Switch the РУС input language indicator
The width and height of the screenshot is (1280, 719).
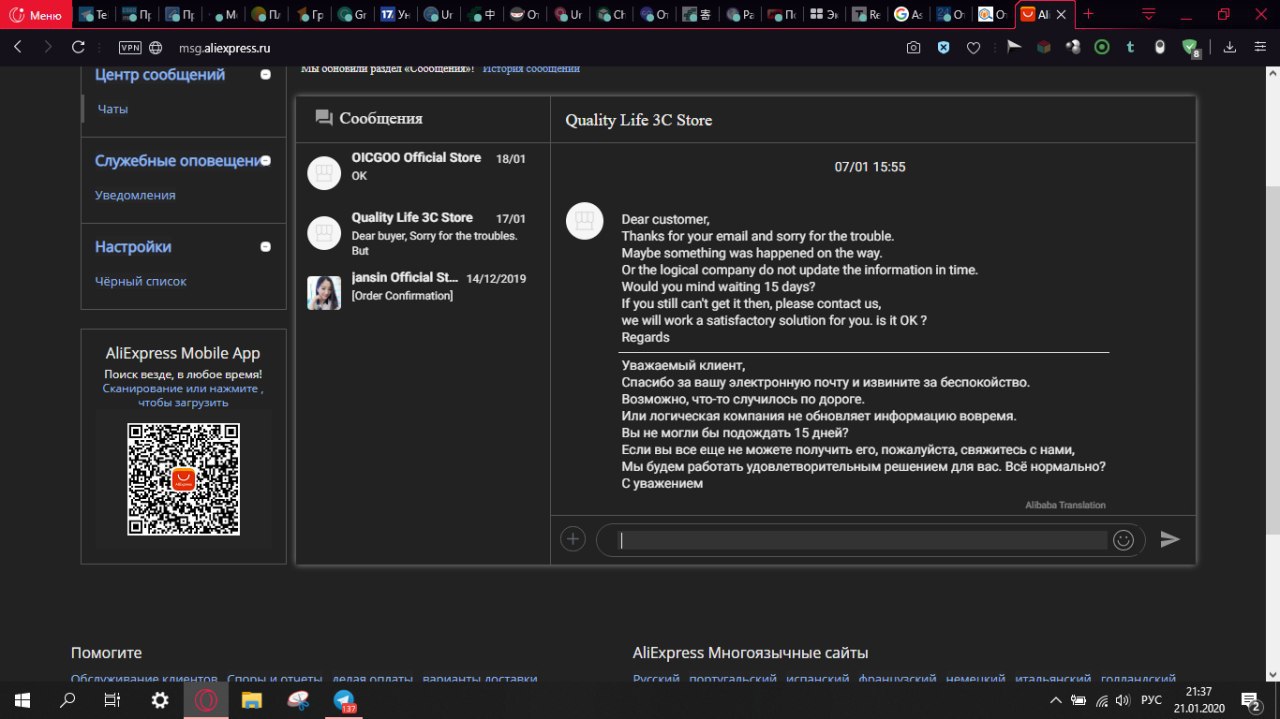[1151, 700]
